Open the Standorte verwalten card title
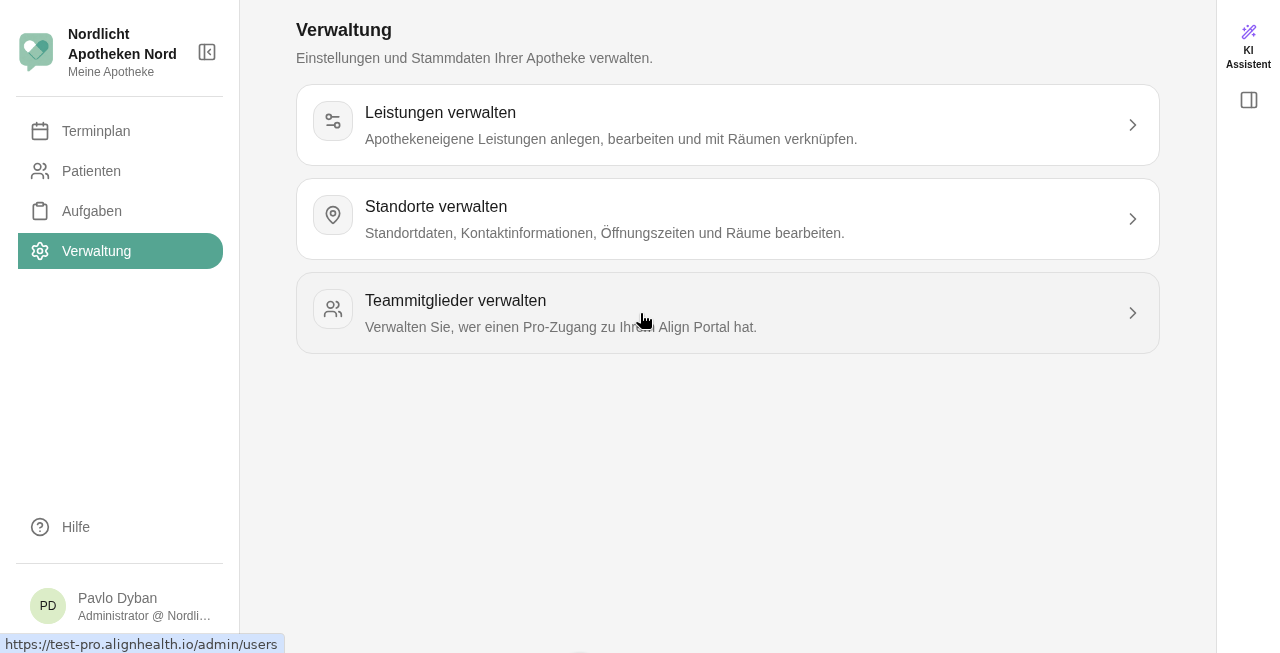The height and width of the screenshot is (653, 1280). [x=436, y=207]
